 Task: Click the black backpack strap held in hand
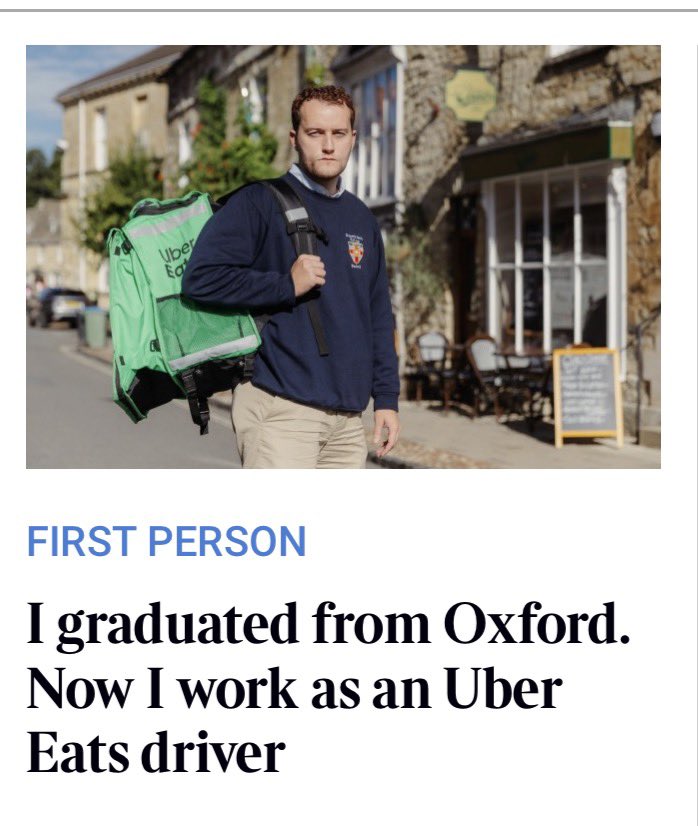pyautogui.click(x=308, y=263)
